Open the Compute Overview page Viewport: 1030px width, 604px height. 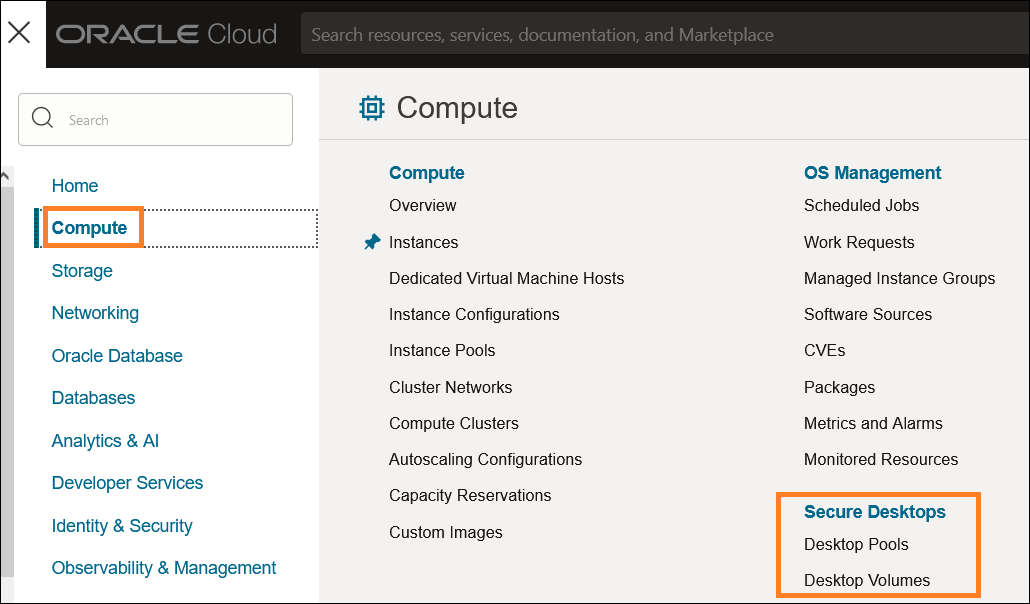pos(422,205)
